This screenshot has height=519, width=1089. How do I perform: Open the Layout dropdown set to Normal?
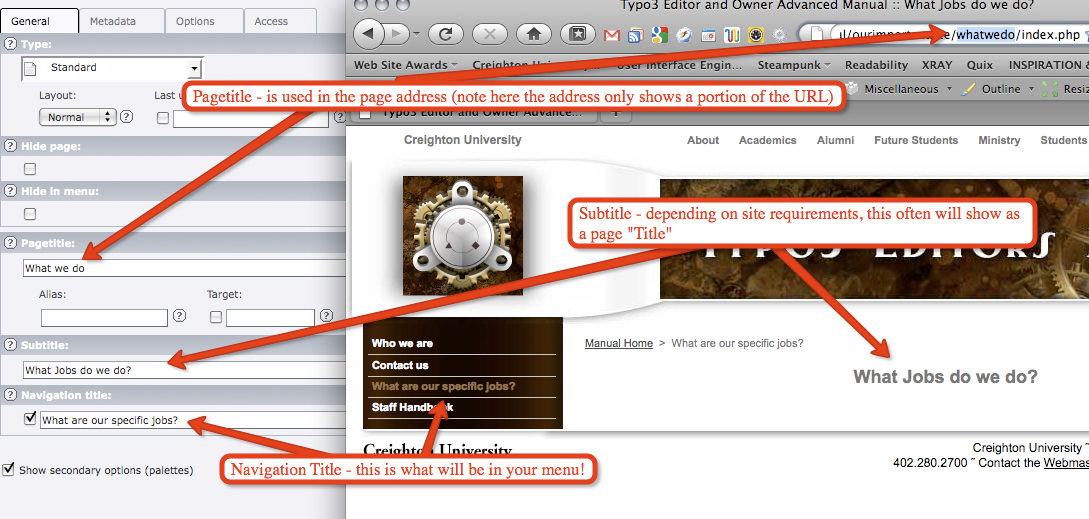78,117
